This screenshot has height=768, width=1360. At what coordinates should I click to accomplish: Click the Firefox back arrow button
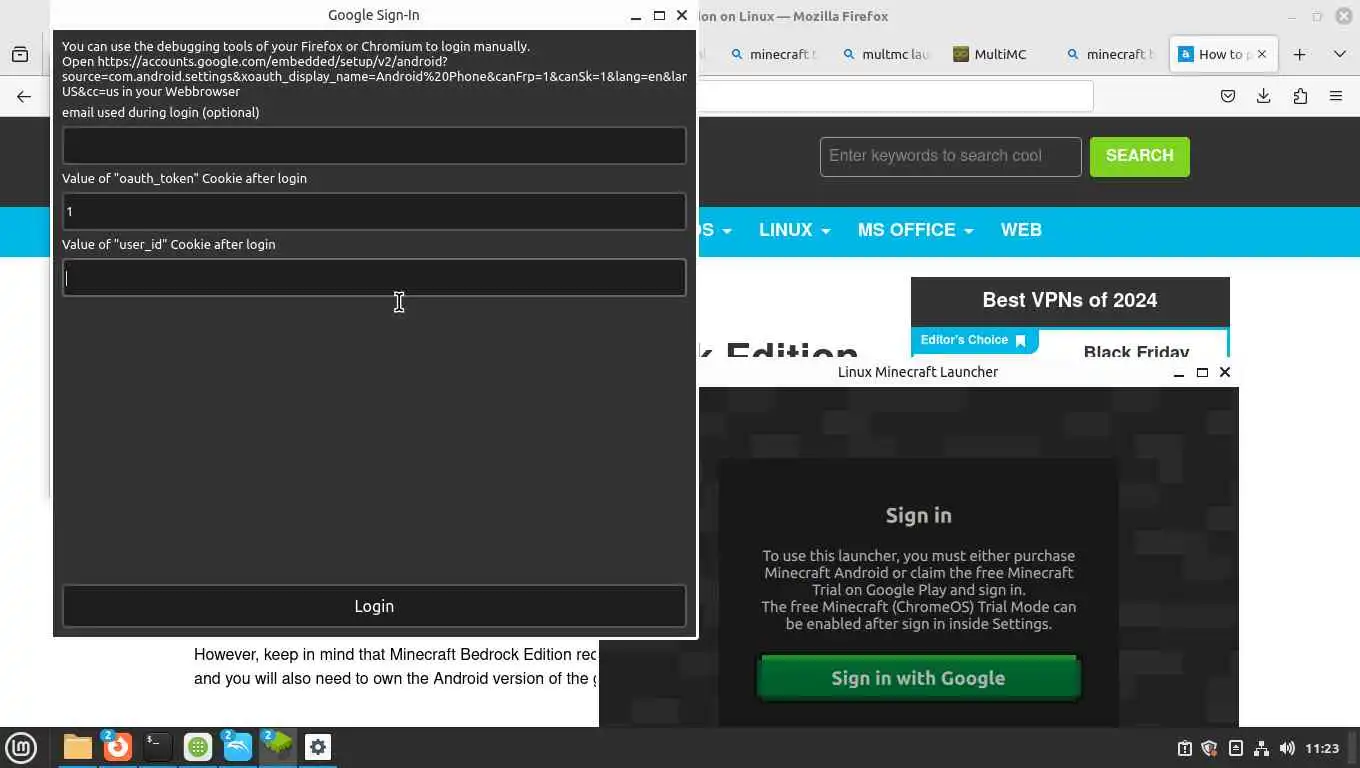[x=24, y=96]
